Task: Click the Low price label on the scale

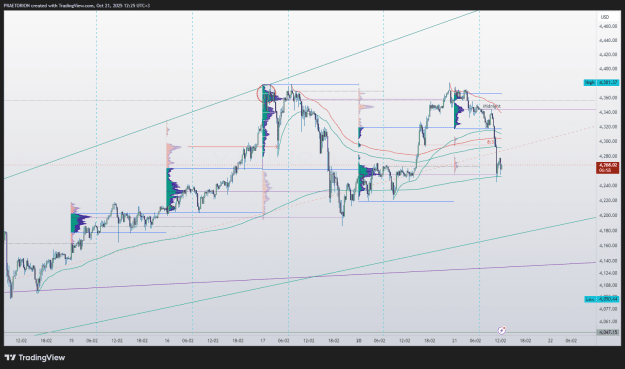Action: pyautogui.click(x=601, y=299)
